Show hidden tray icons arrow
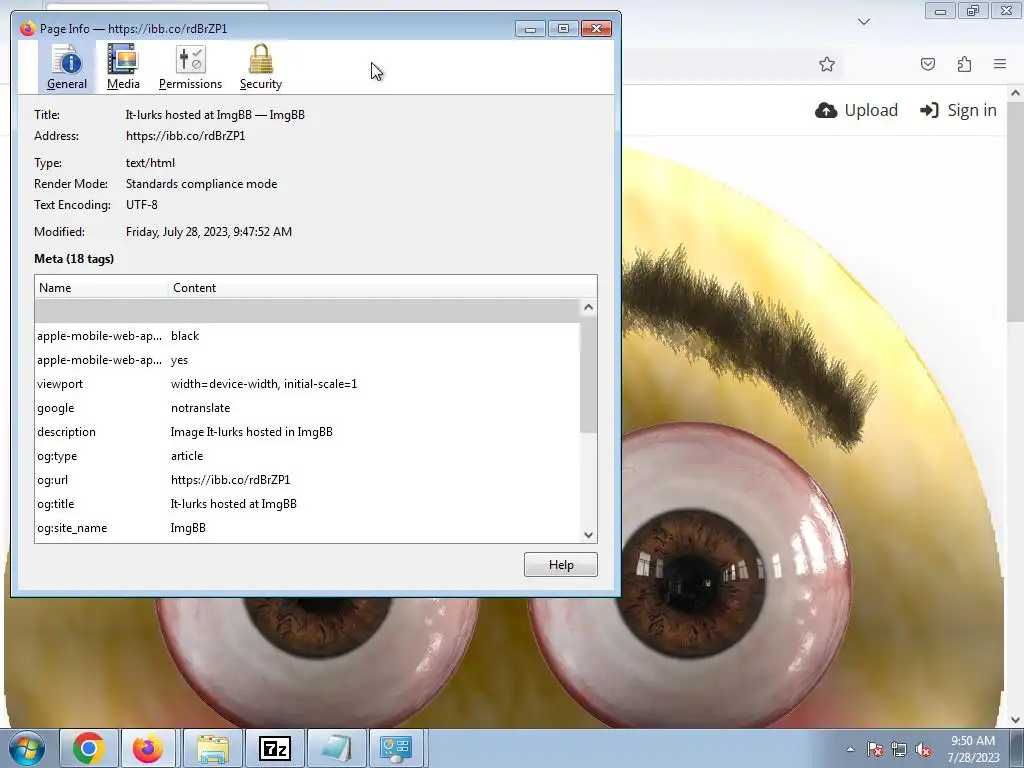The image size is (1024, 768). 850,749
